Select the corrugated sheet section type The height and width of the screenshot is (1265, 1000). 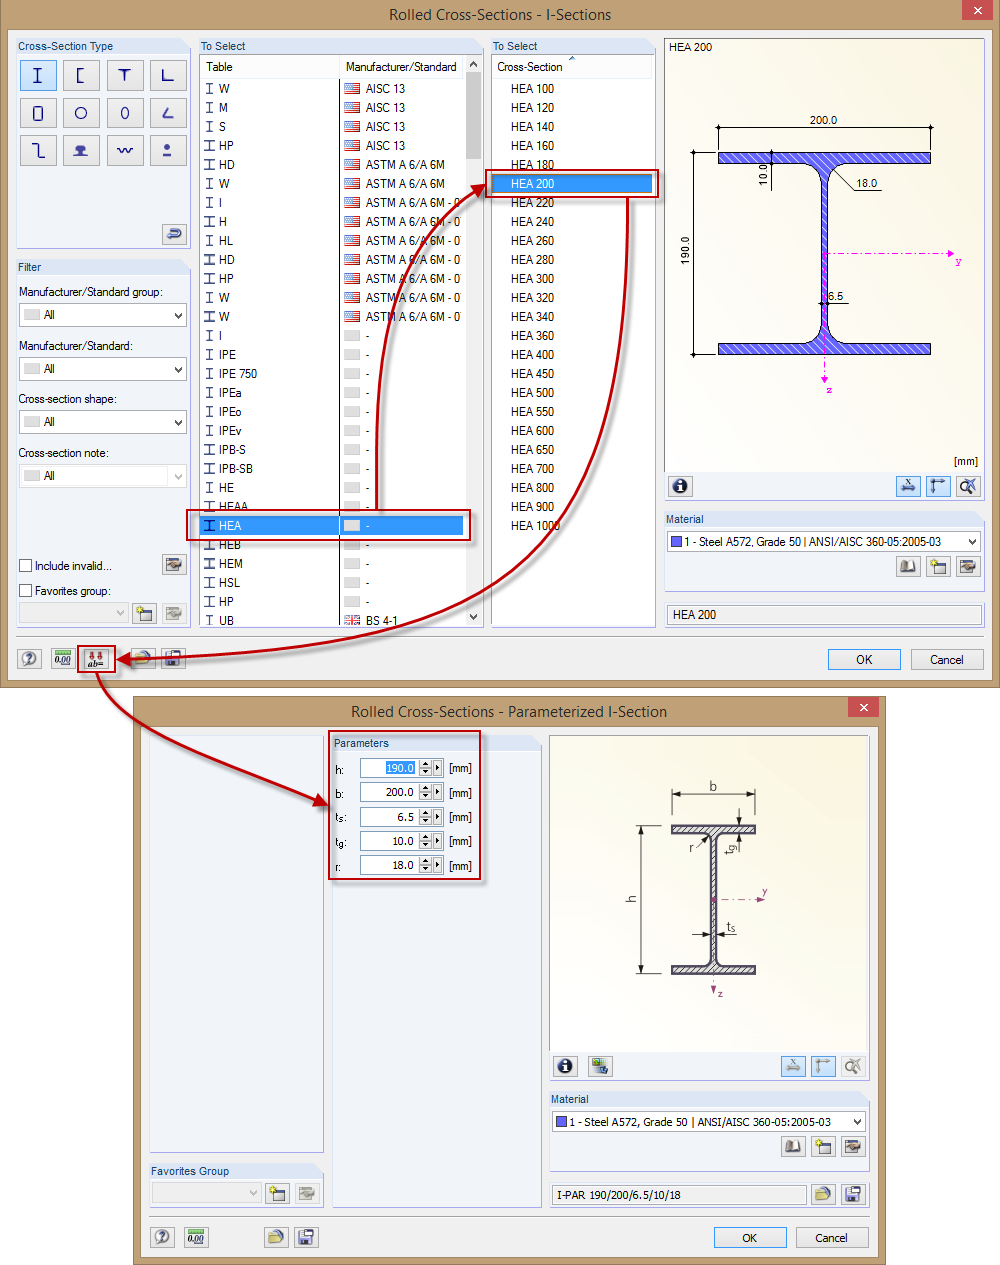[x=124, y=150]
